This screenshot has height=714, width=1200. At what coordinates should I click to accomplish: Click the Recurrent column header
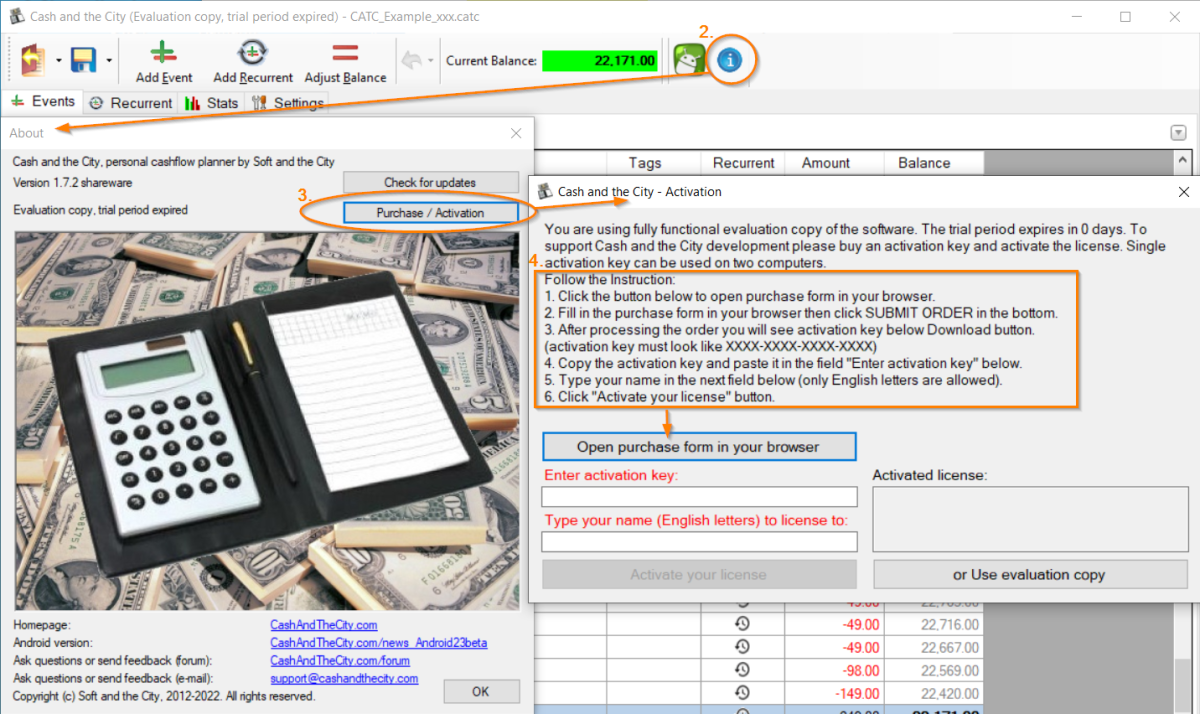(743, 163)
